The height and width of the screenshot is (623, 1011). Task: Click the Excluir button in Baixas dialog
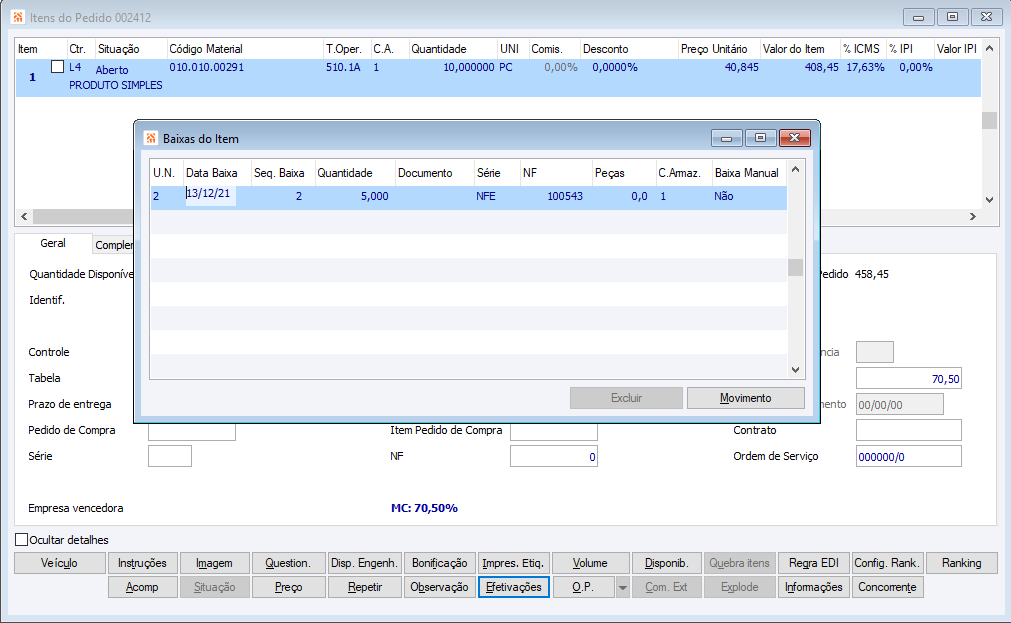pyautogui.click(x=626, y=398)
